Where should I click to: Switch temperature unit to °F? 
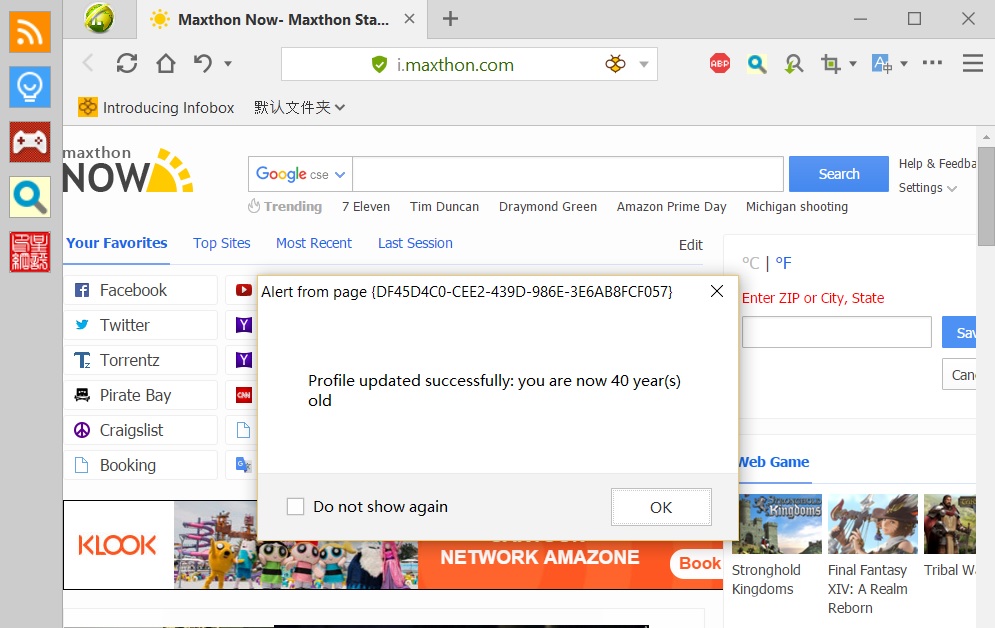click(784, 263)
